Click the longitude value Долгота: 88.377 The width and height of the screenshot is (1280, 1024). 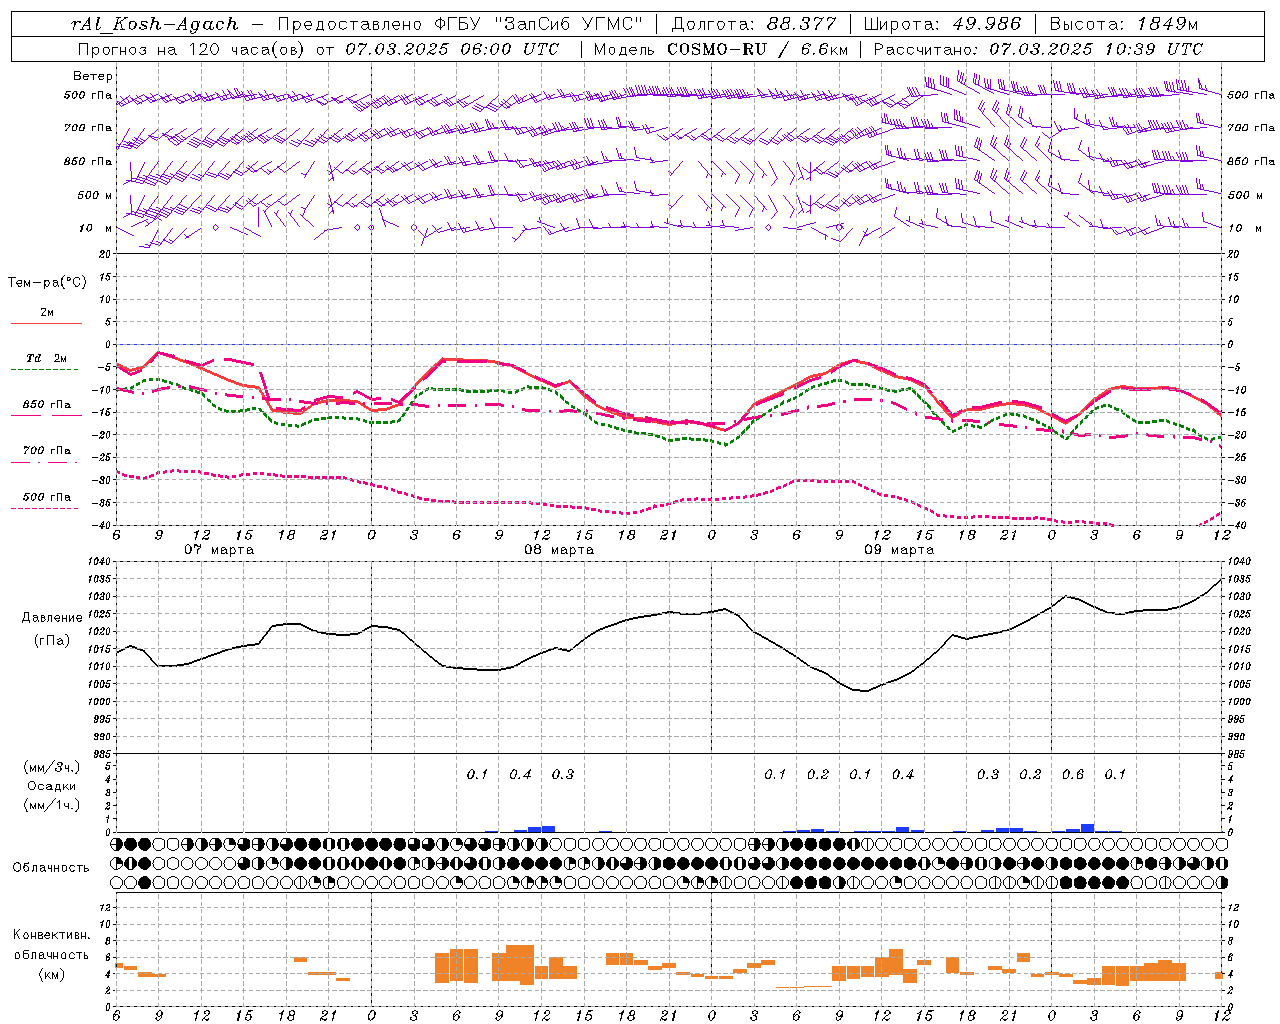tap(756, 24)
